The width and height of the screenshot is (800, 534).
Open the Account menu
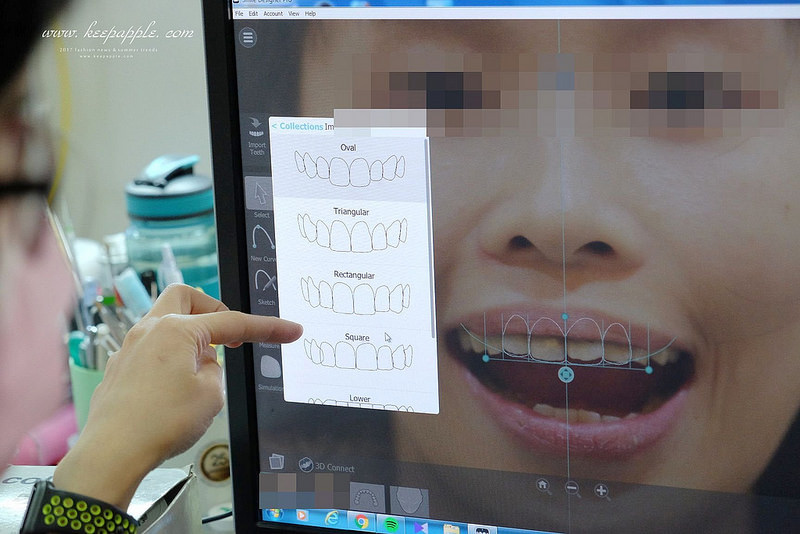click(273, 14)
